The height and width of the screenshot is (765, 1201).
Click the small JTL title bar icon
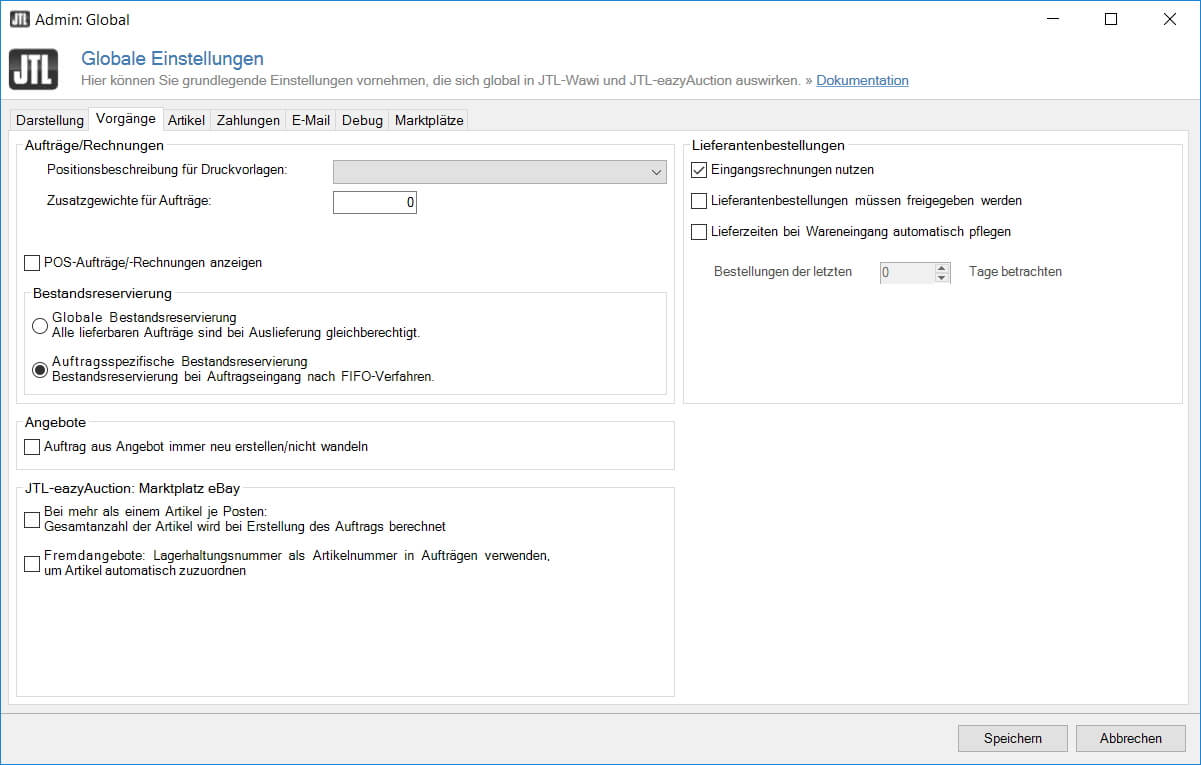coord(19,19)
